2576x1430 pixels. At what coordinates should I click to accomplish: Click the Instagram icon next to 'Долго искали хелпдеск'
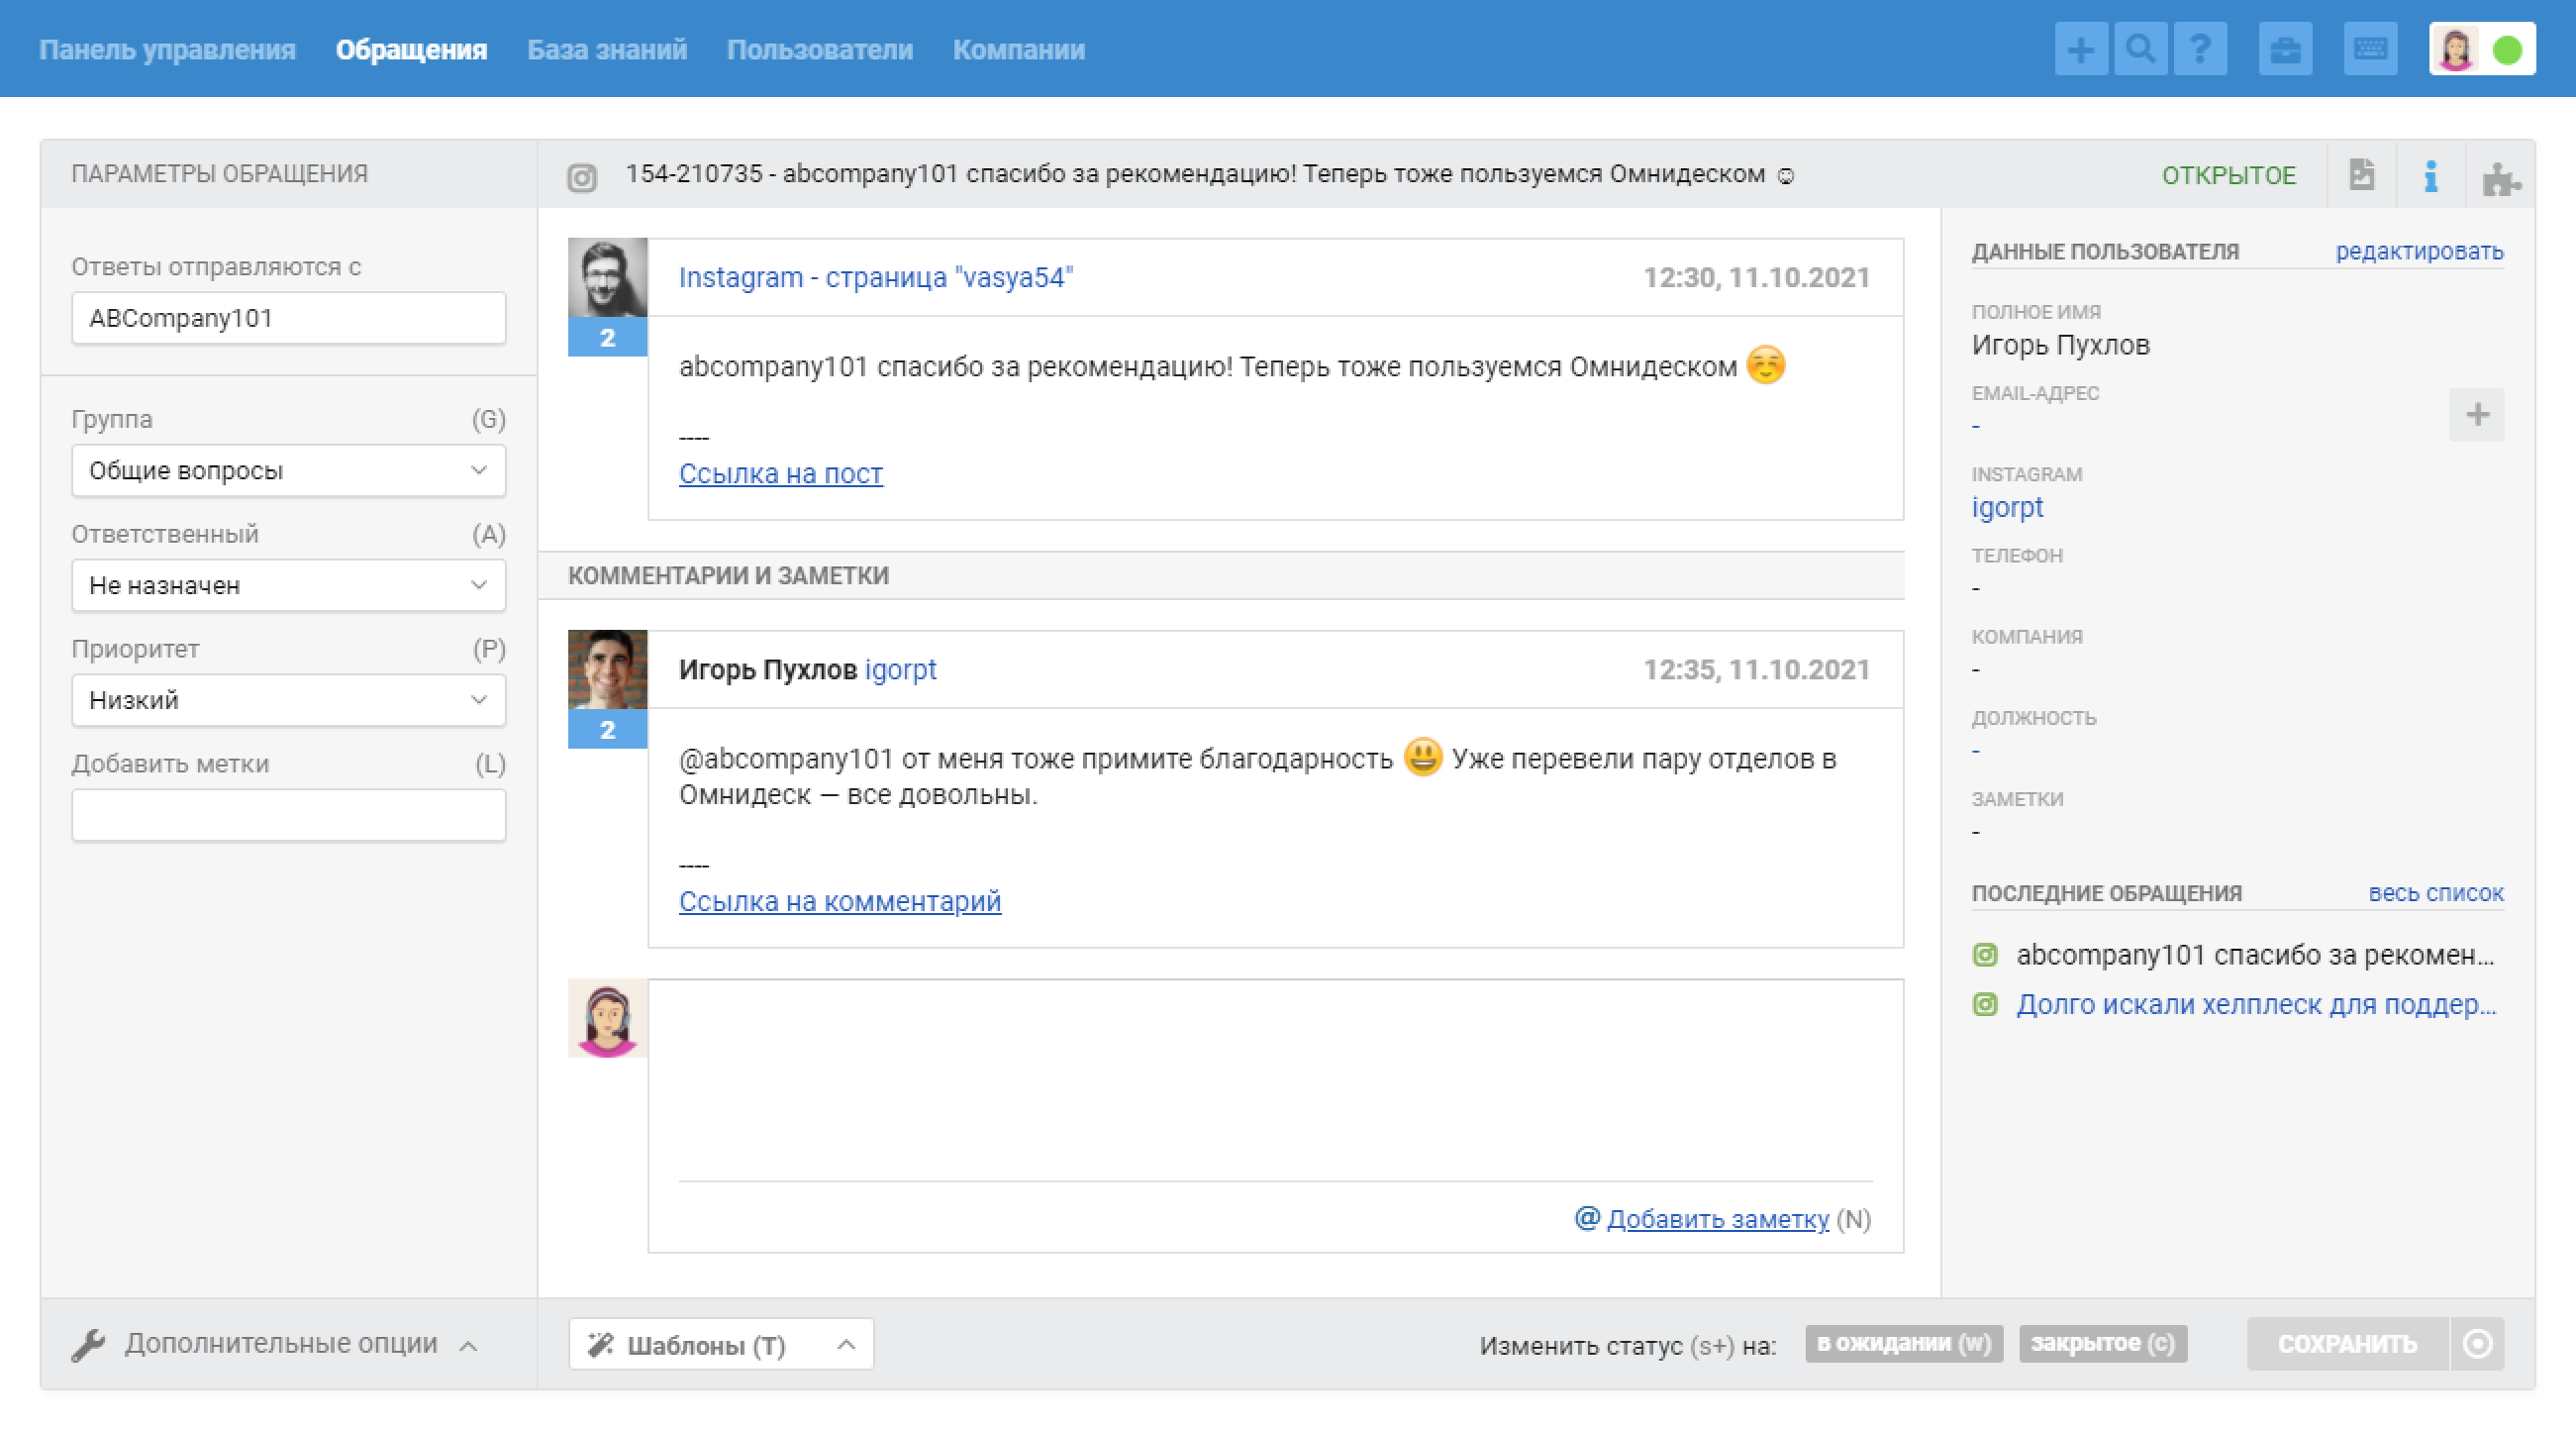[x=1985, y=1003]
